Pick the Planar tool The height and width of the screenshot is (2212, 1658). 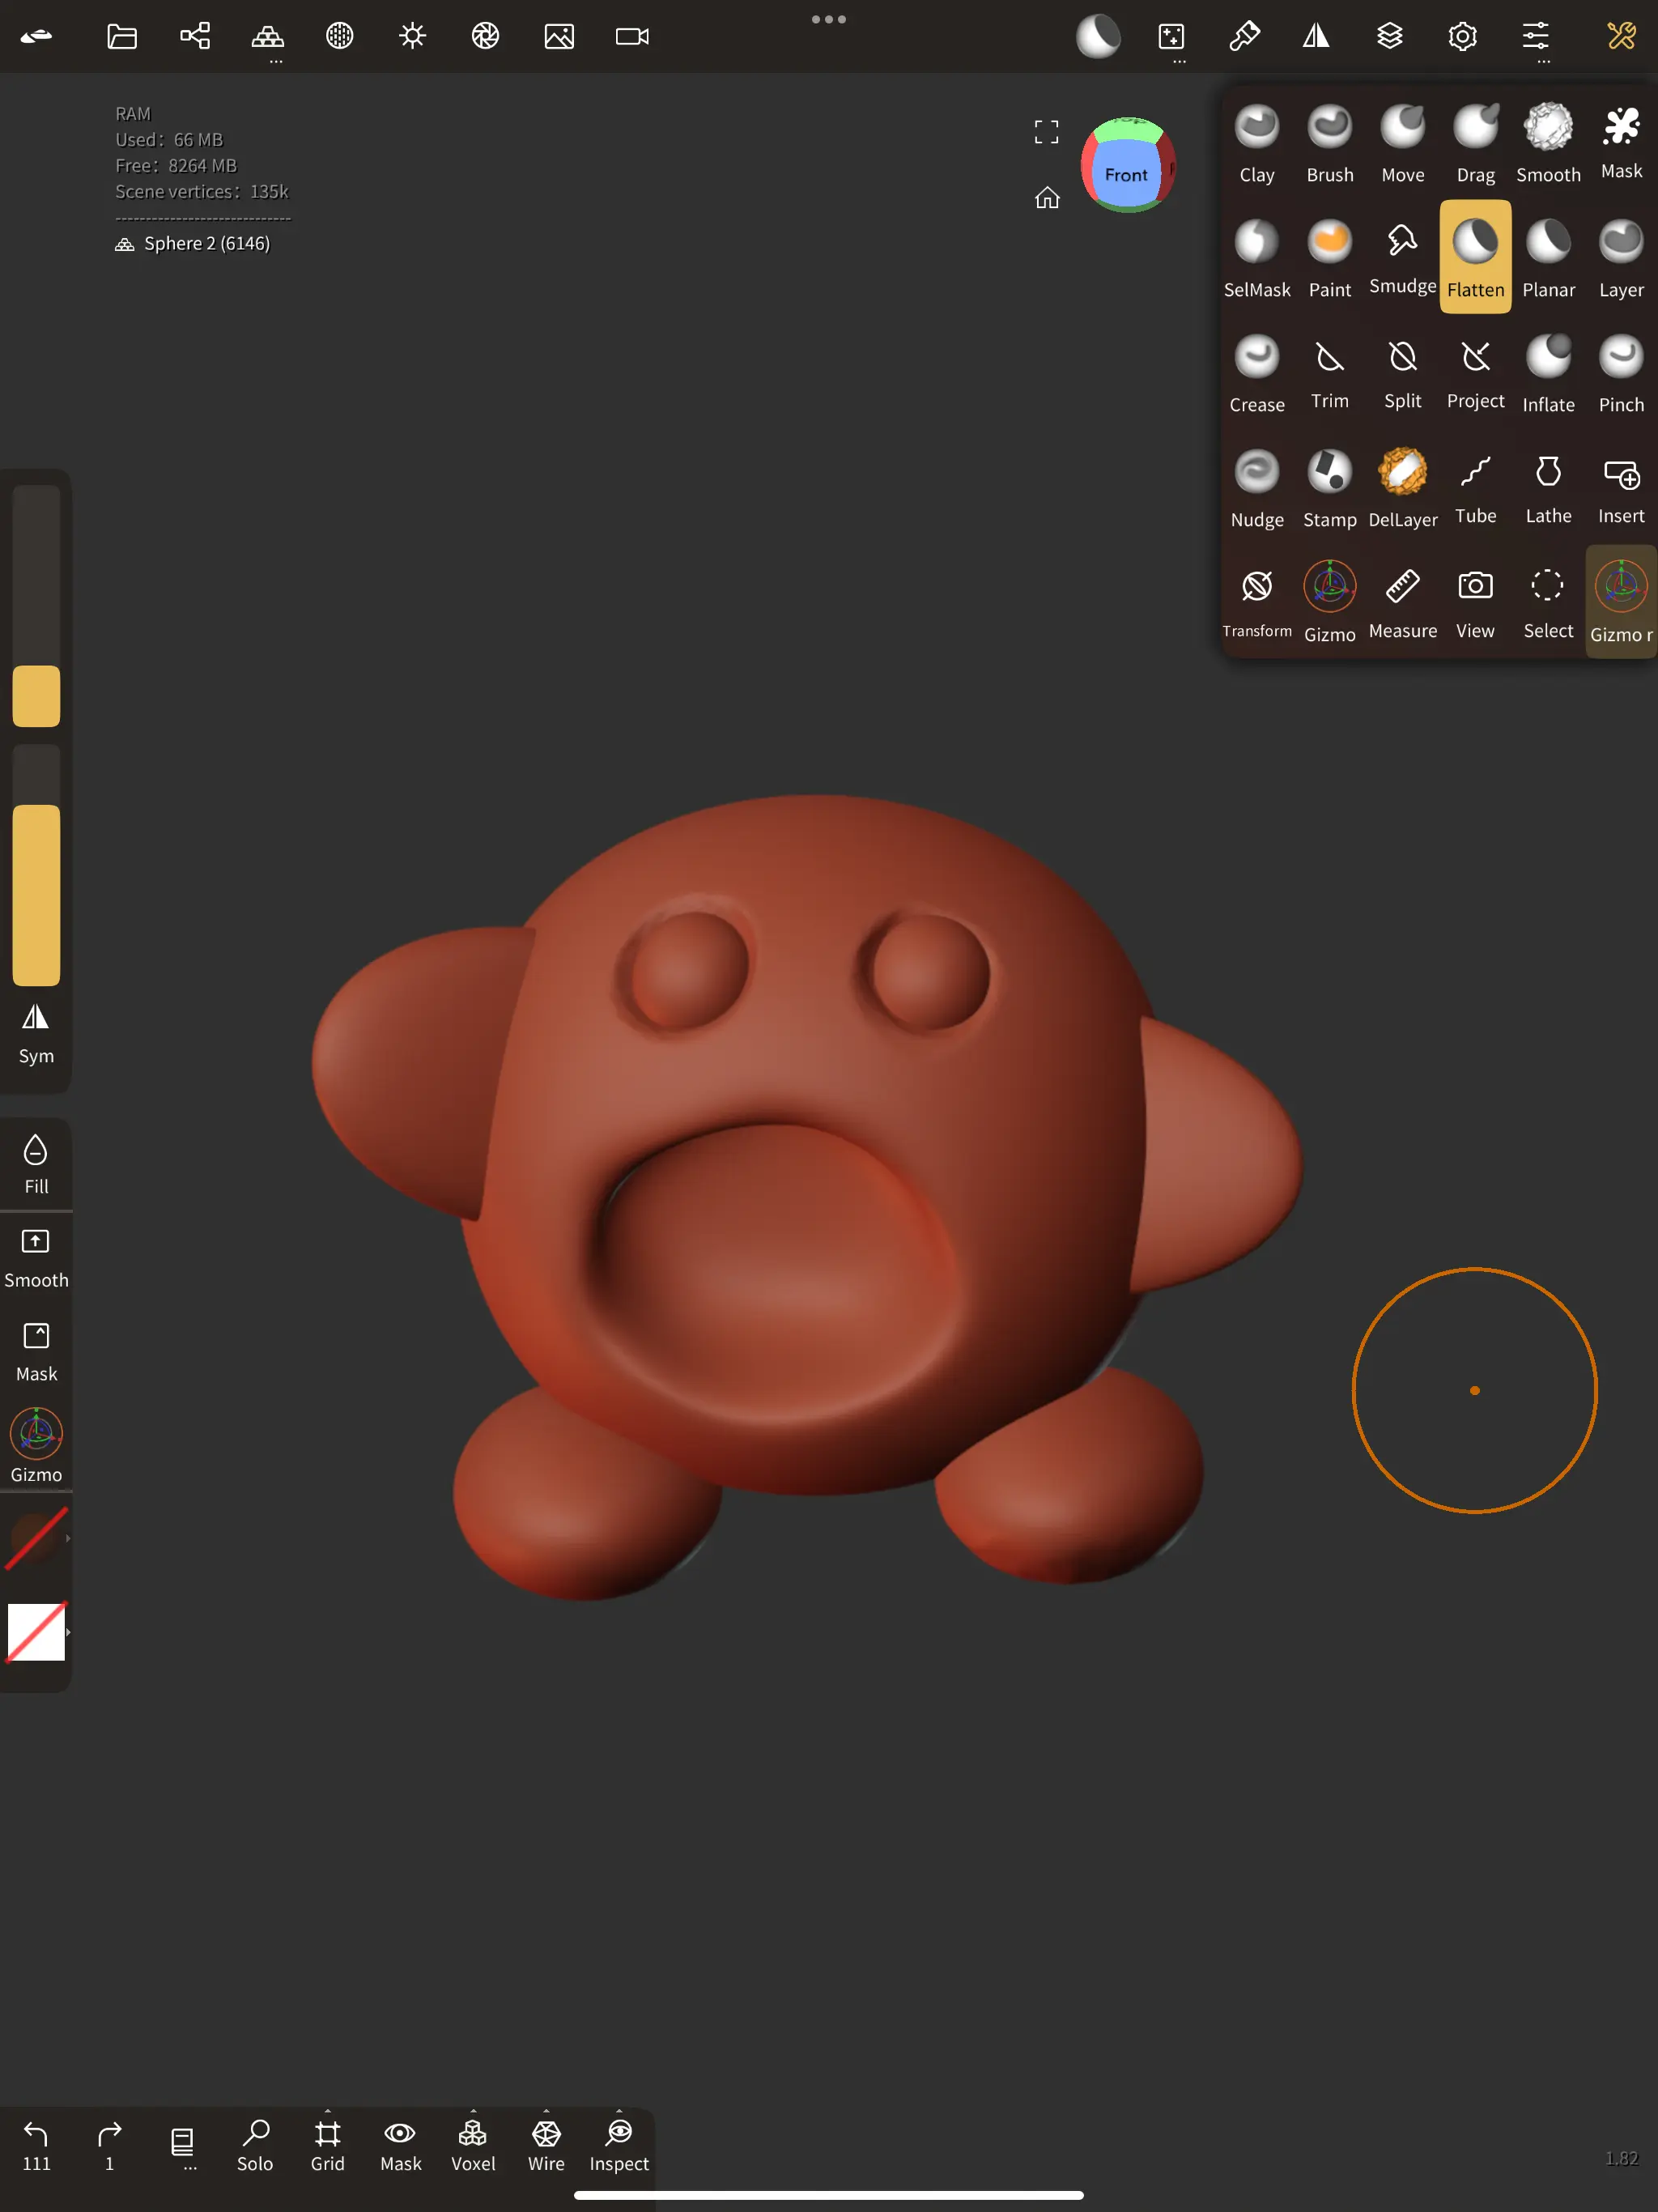click(1548, 258)
